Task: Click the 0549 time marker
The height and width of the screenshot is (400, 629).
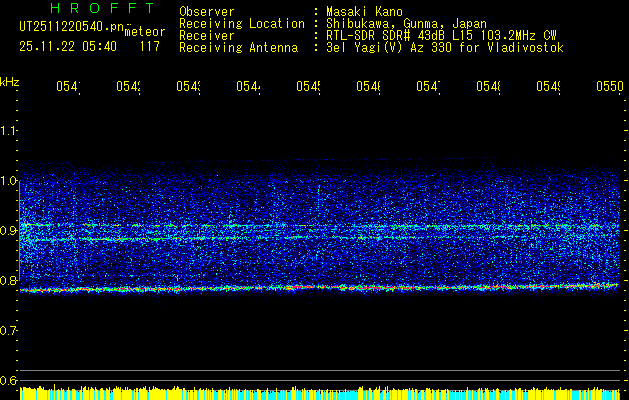Action: coord(548,86)
